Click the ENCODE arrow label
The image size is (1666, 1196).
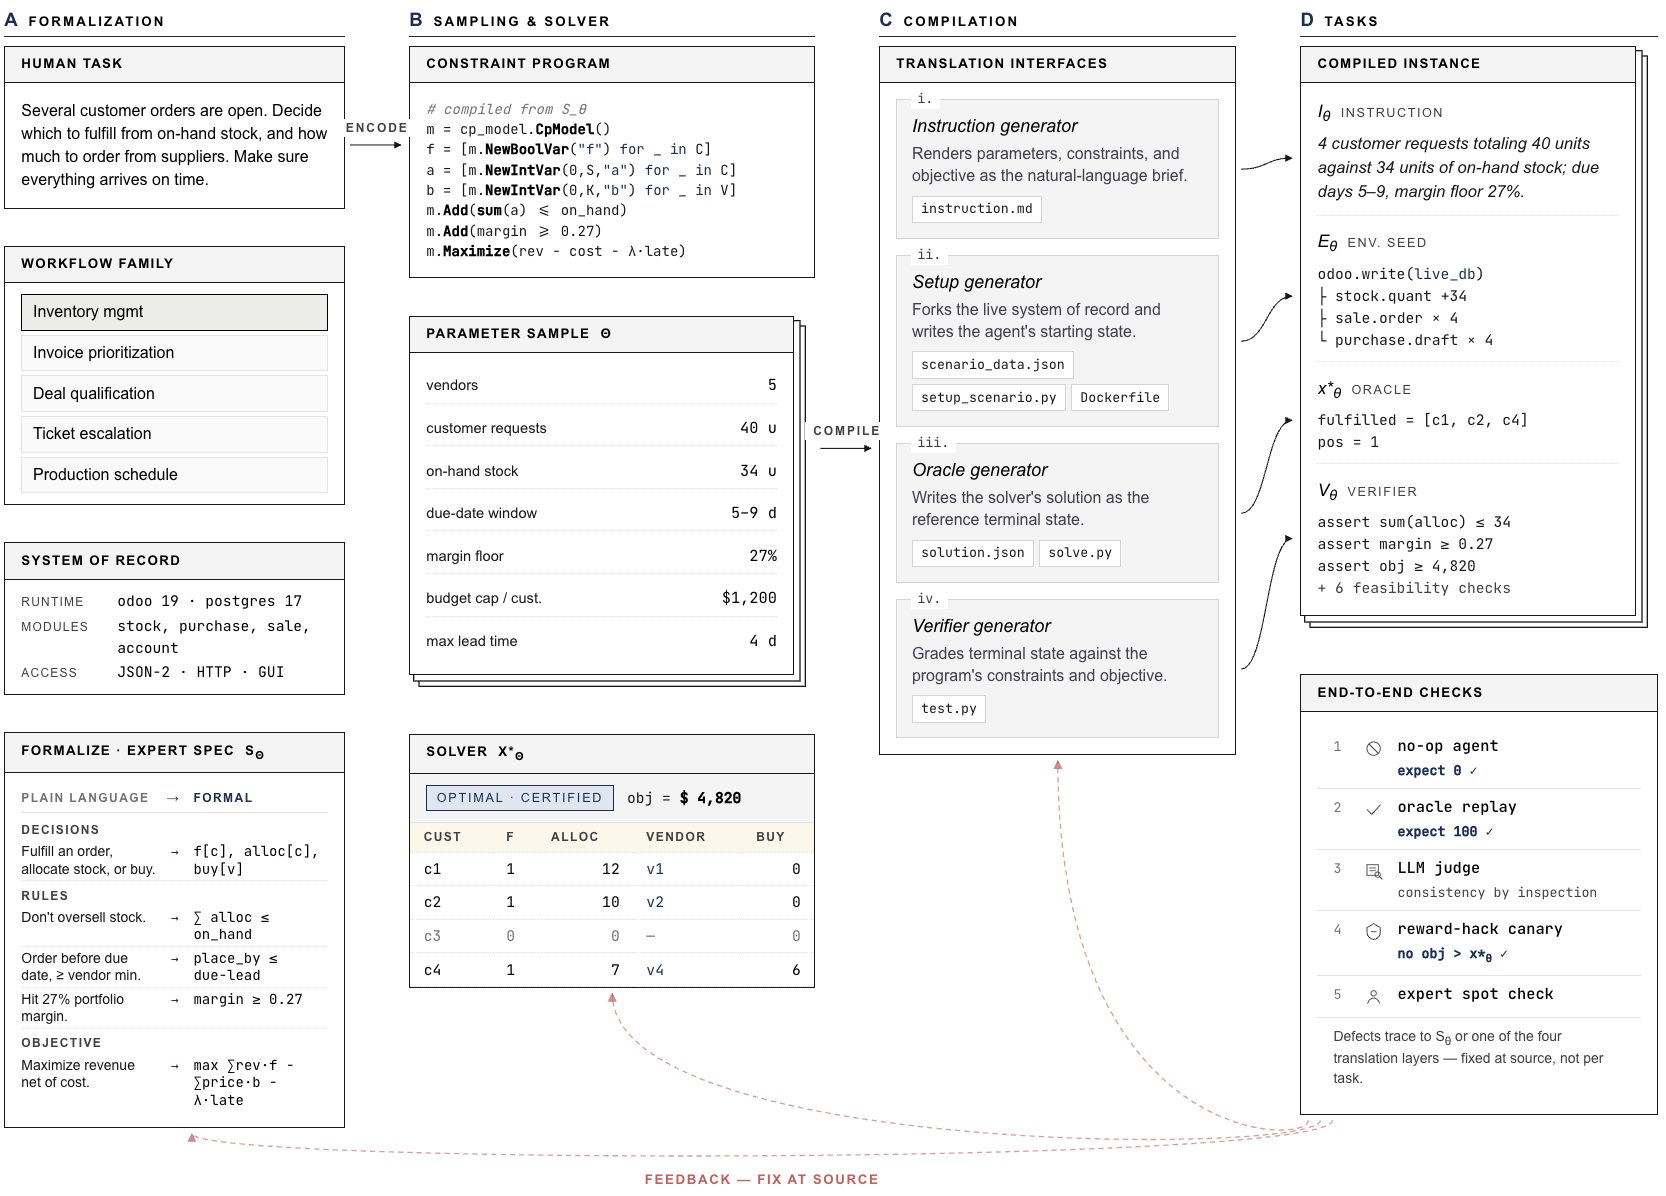pyautogui.click(x=376, y=128)
